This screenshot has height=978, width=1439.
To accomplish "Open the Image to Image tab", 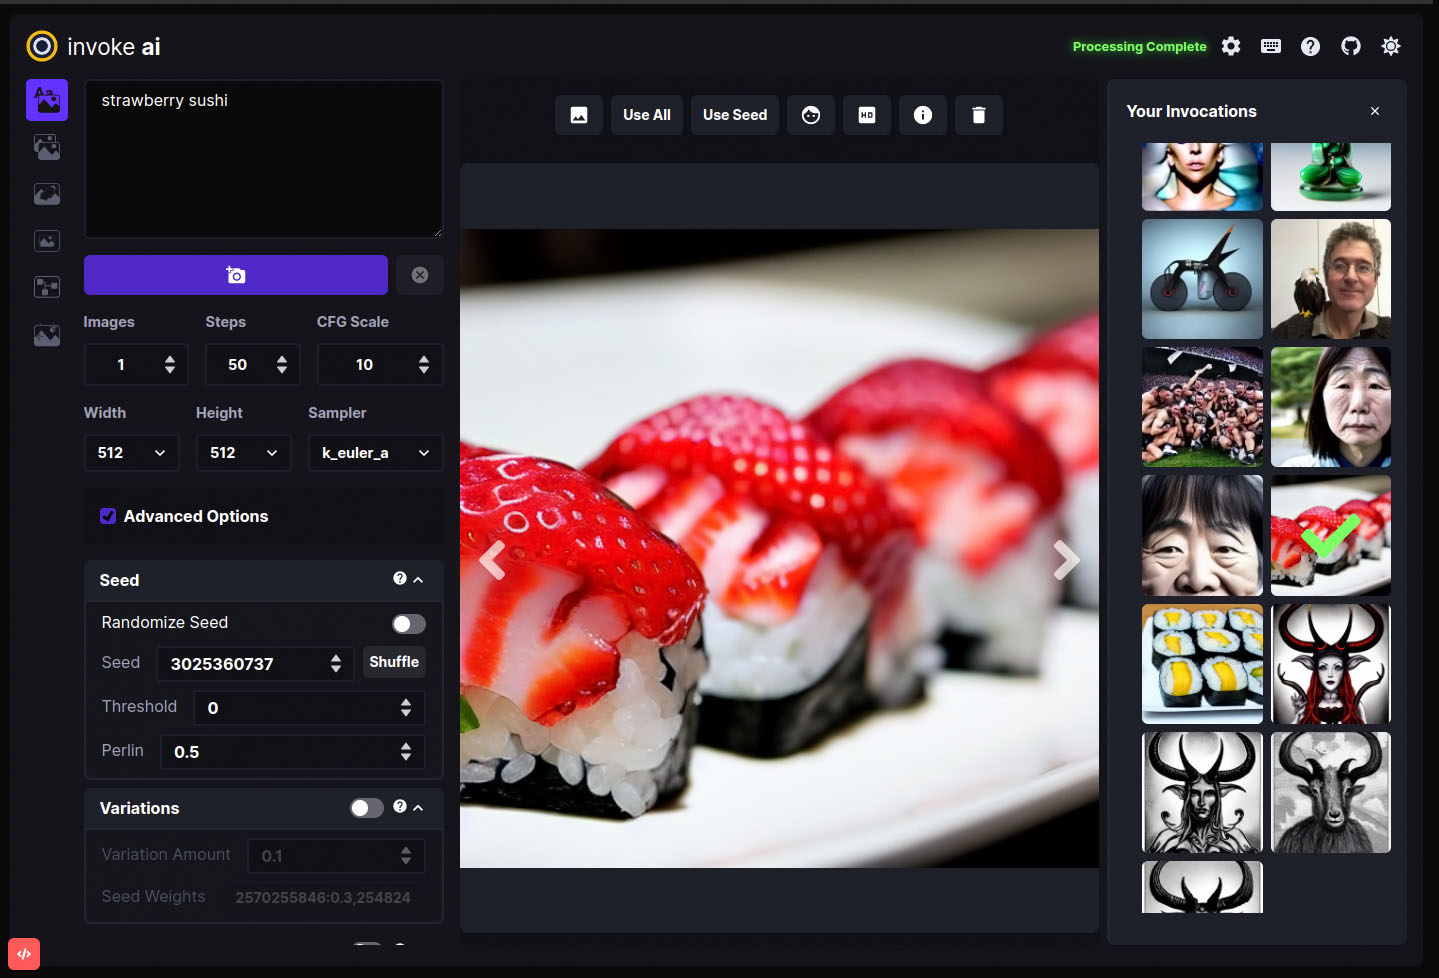I will [47, 147].
